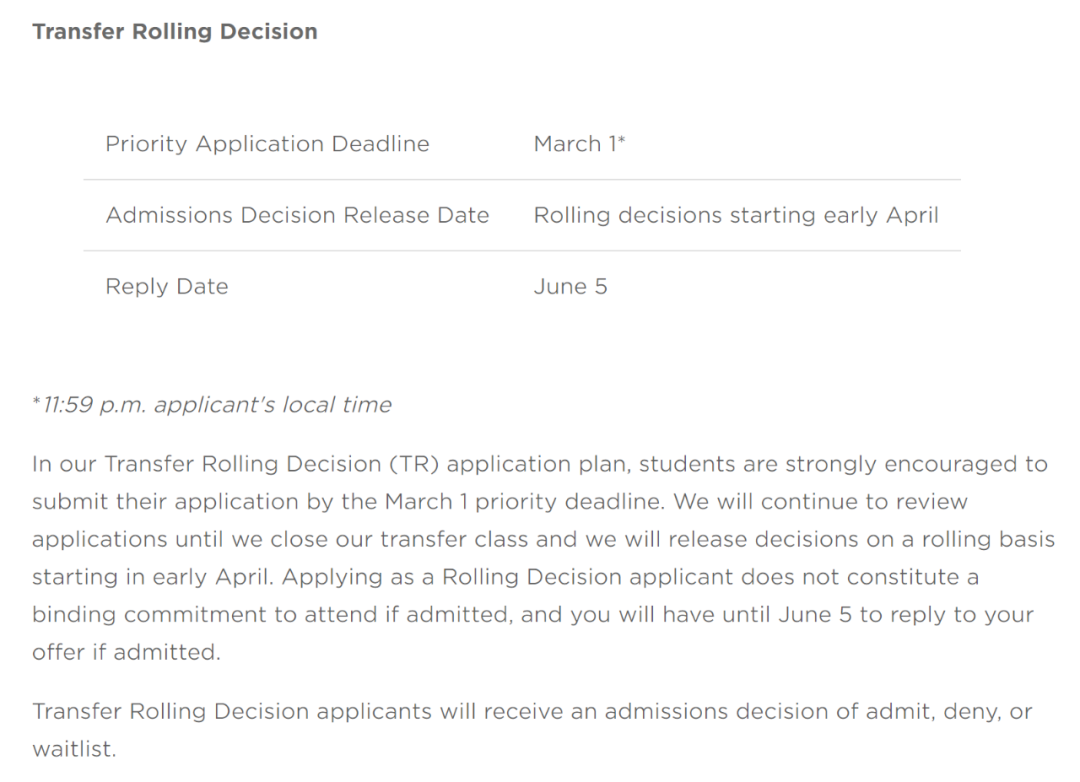Click the word 'waitlist.' on the last line
The width and height of the screenshot is (1080, 782).
[74, 748]
